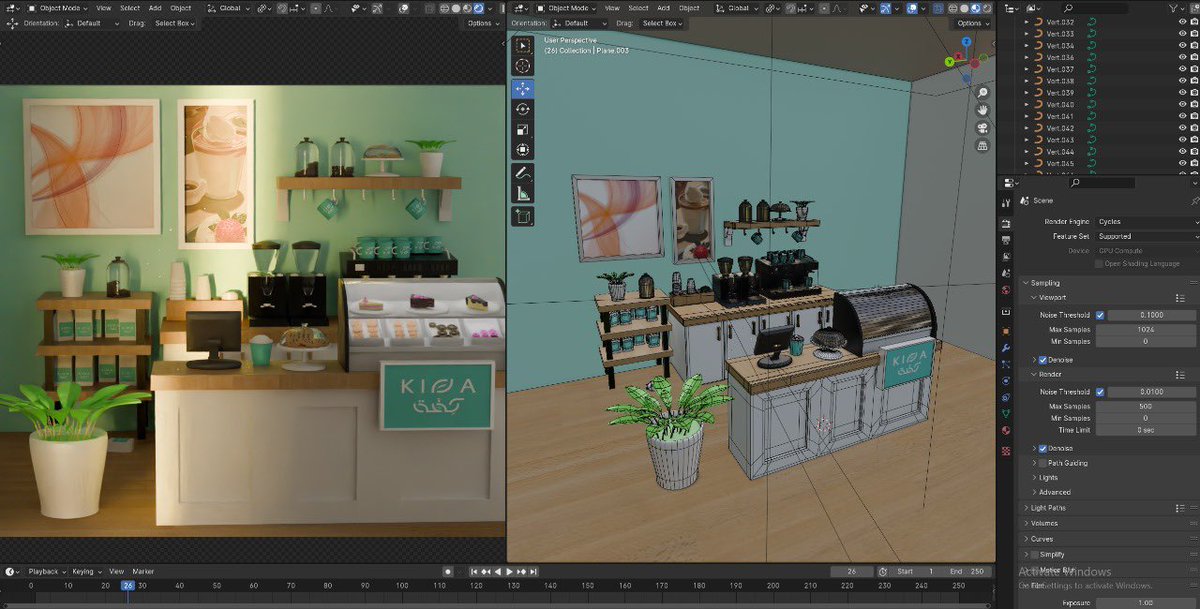
Task: Click the play animation button
Action: tap(509, 571)
